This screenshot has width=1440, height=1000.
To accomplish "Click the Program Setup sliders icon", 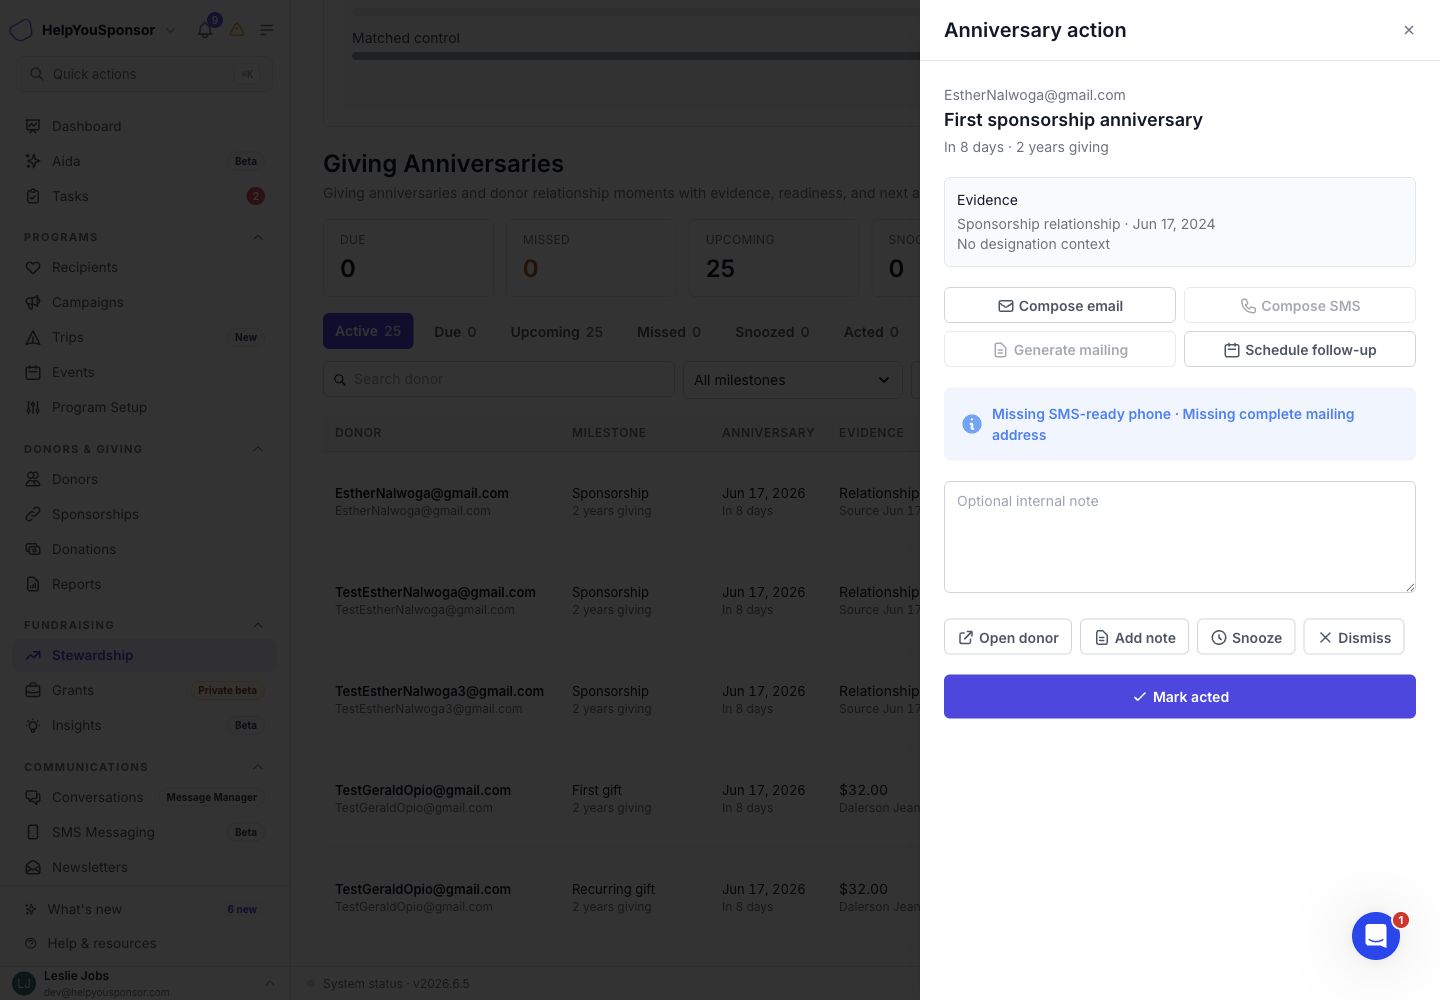I will tap(33, 407).
